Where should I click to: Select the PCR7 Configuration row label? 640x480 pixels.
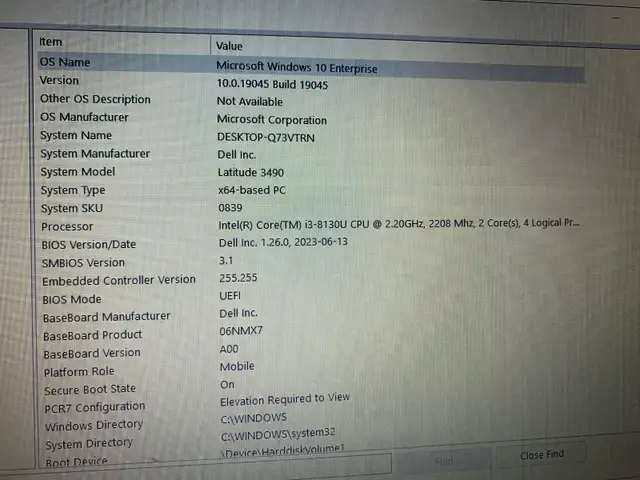(x=95, y=408)
